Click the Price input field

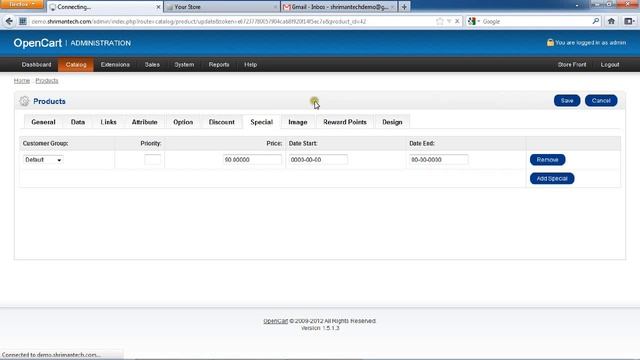tap(252, 160)
